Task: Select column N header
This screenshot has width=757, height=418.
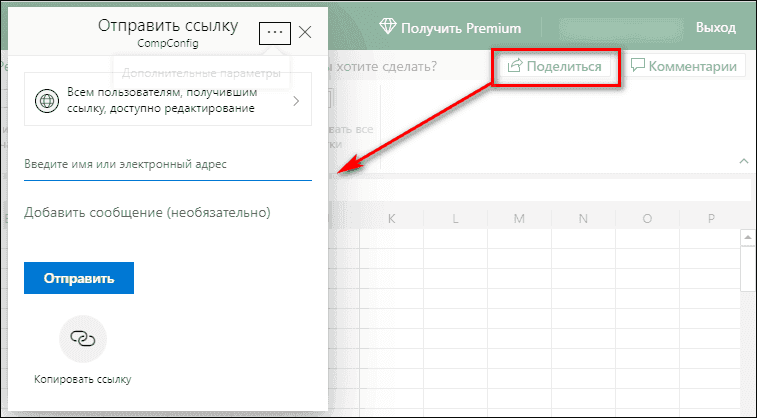Action: (583, 219)
